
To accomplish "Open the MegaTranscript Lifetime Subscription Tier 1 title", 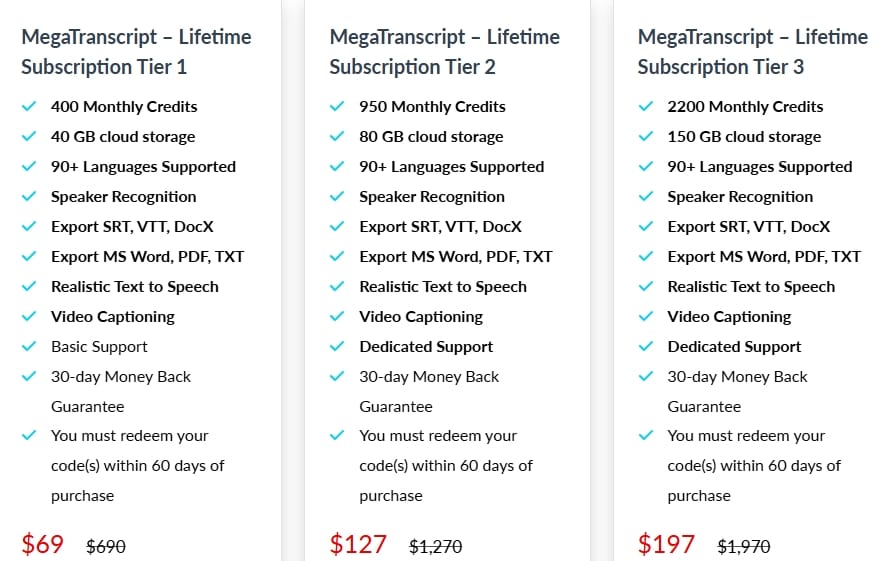I will [136, 52].
